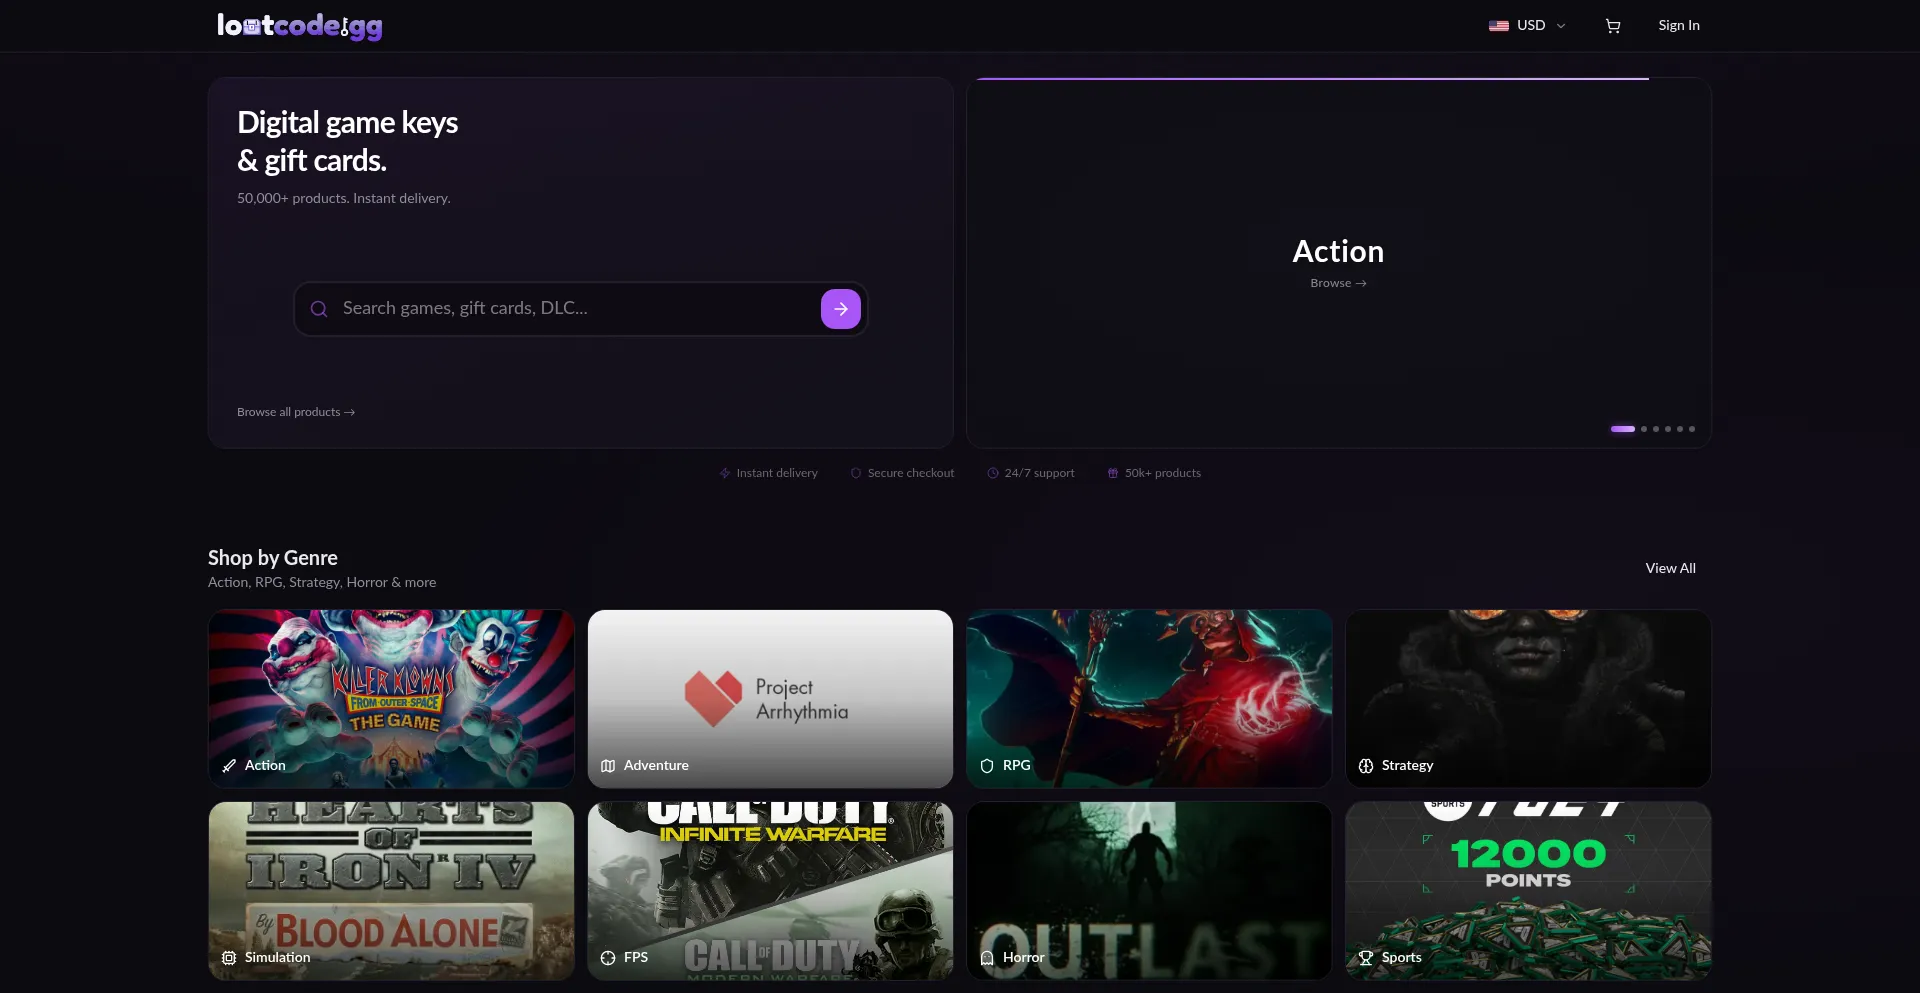Viewport: 1920px width, 993px height.
Task: Click the 'Digital game keys & gift cards.' headline
Action: pos(347,141)
